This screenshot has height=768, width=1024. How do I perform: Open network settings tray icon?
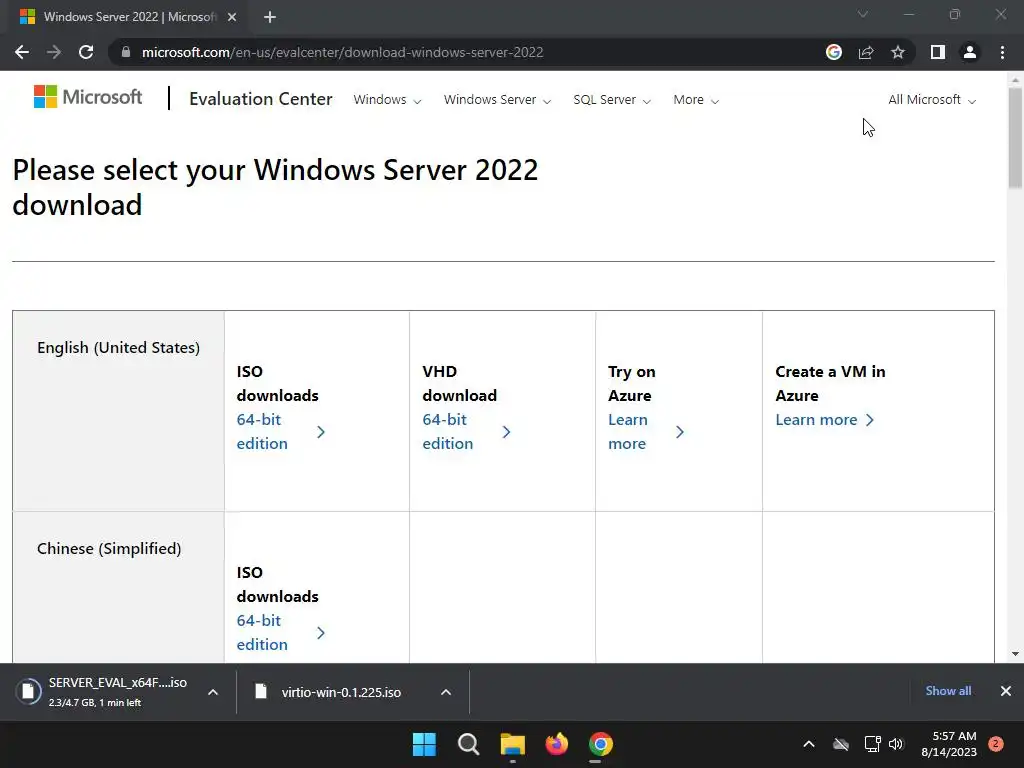click(872, 744)
